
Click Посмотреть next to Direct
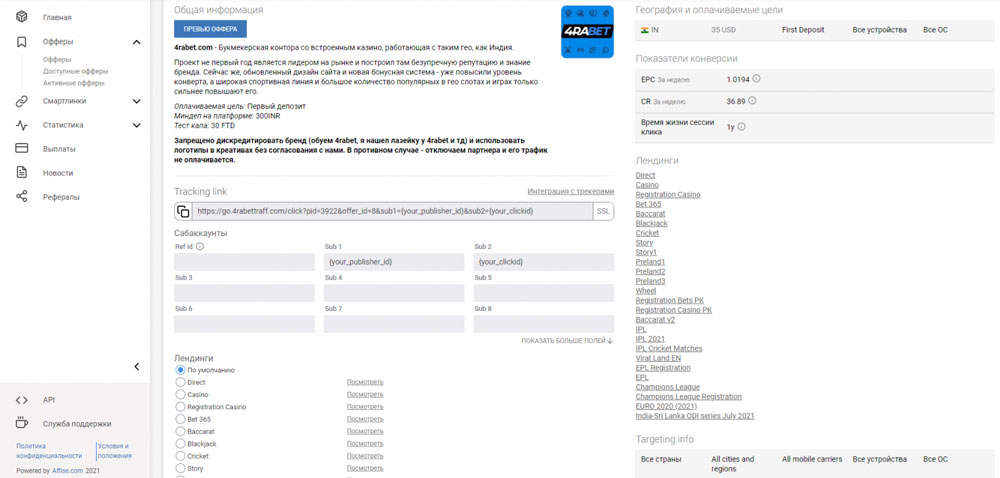pos(365,382)
